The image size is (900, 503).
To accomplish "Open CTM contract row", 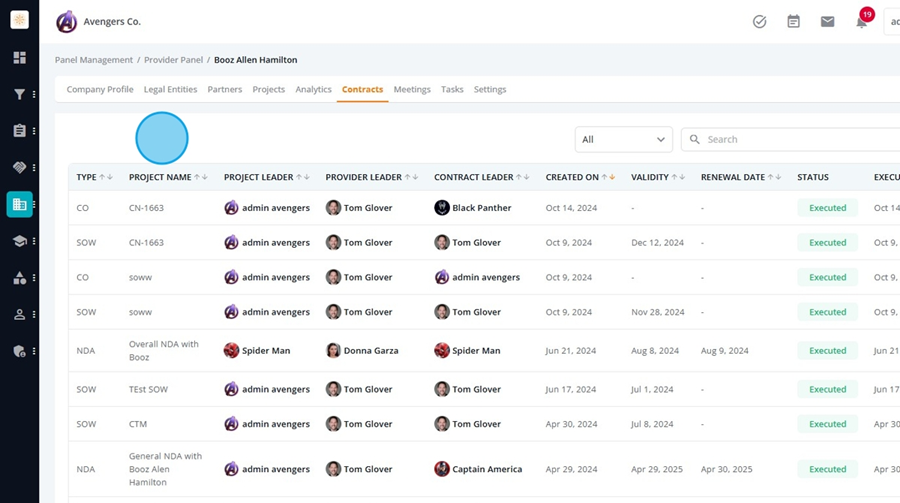I will 484,424.
